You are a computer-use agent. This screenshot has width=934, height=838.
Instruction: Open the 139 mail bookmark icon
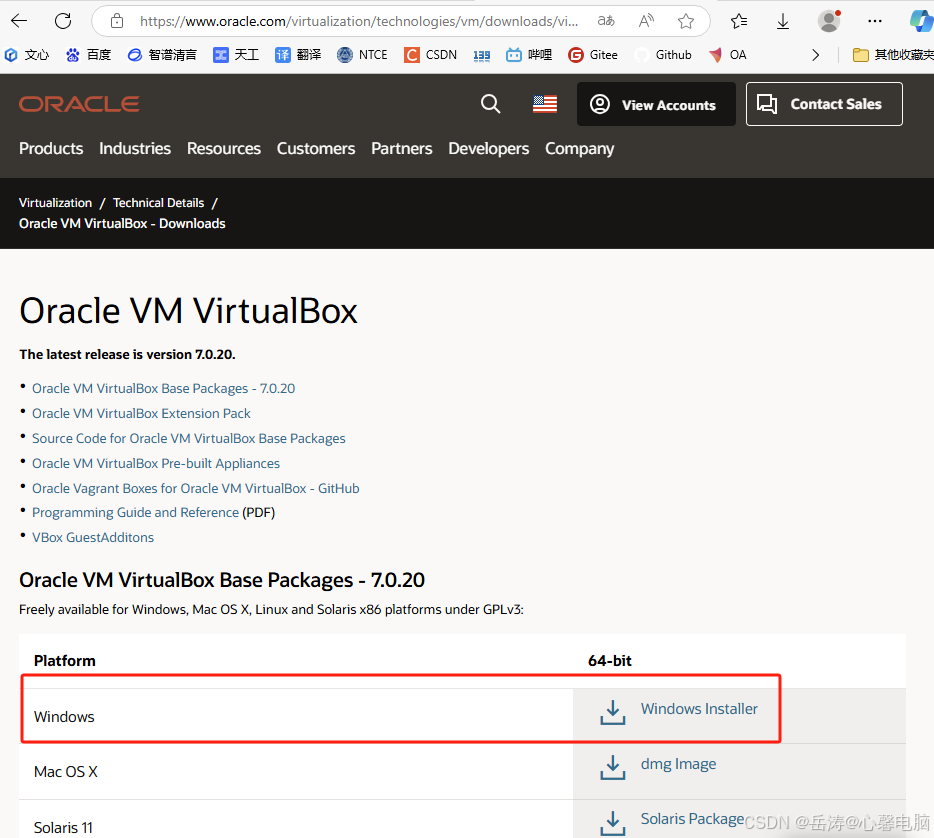click(481, 55)
